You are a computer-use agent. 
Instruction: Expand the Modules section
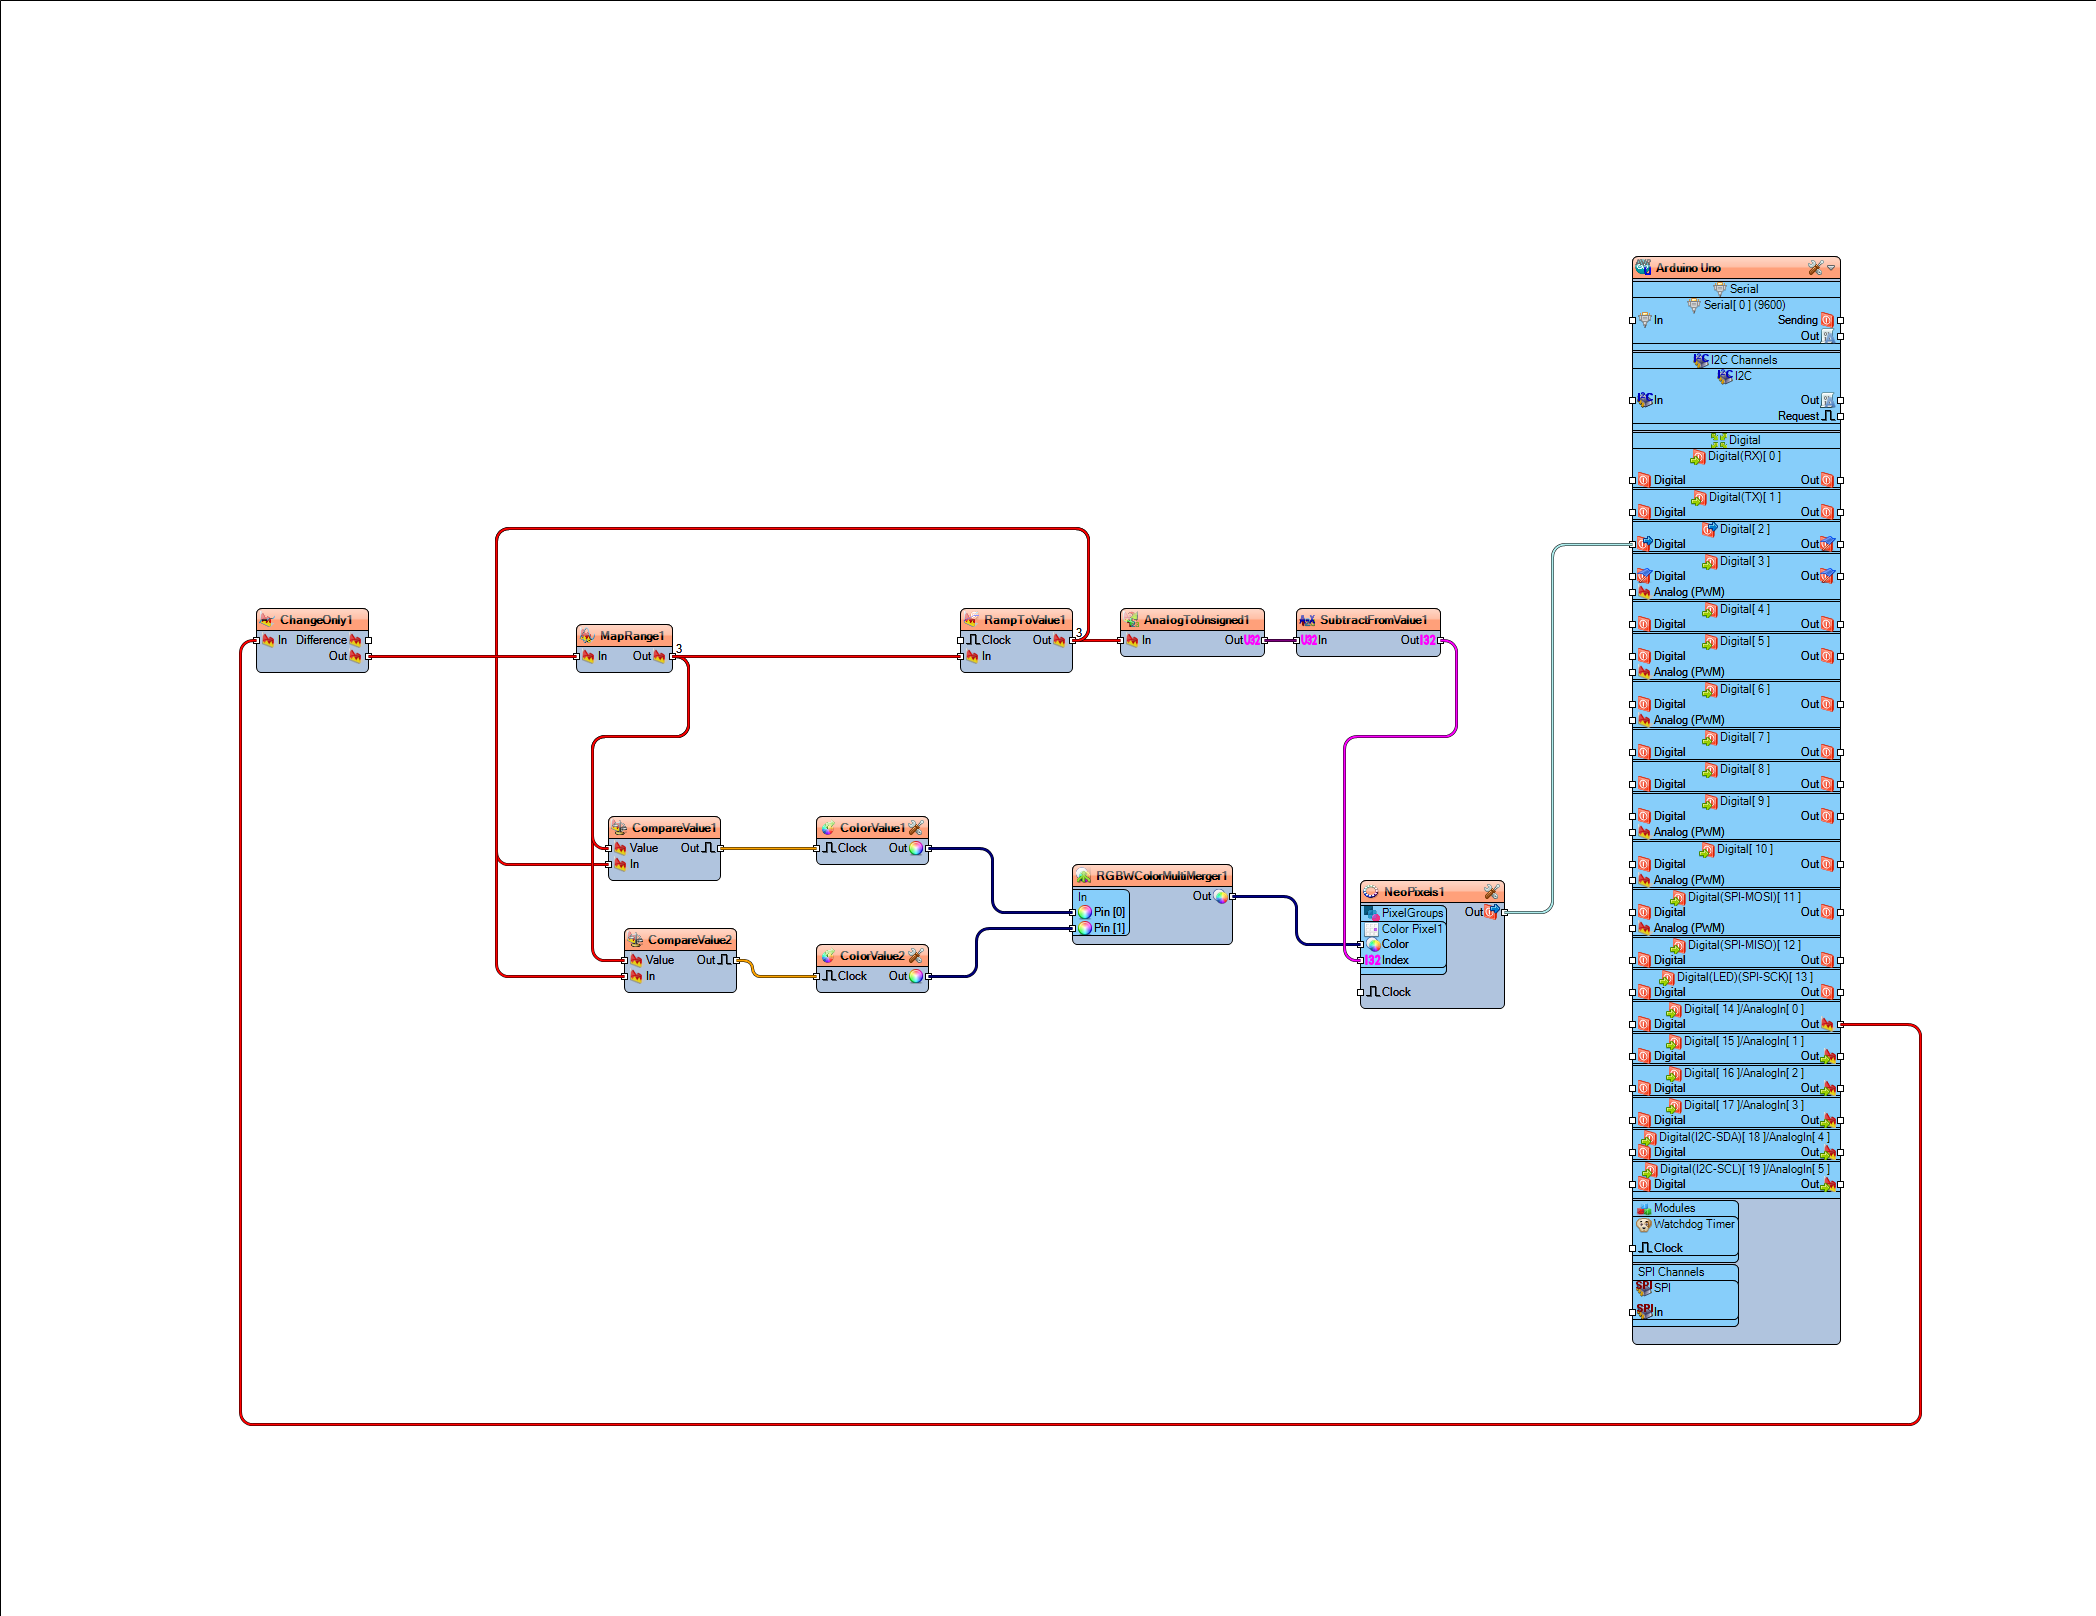coord(1680,1207)
